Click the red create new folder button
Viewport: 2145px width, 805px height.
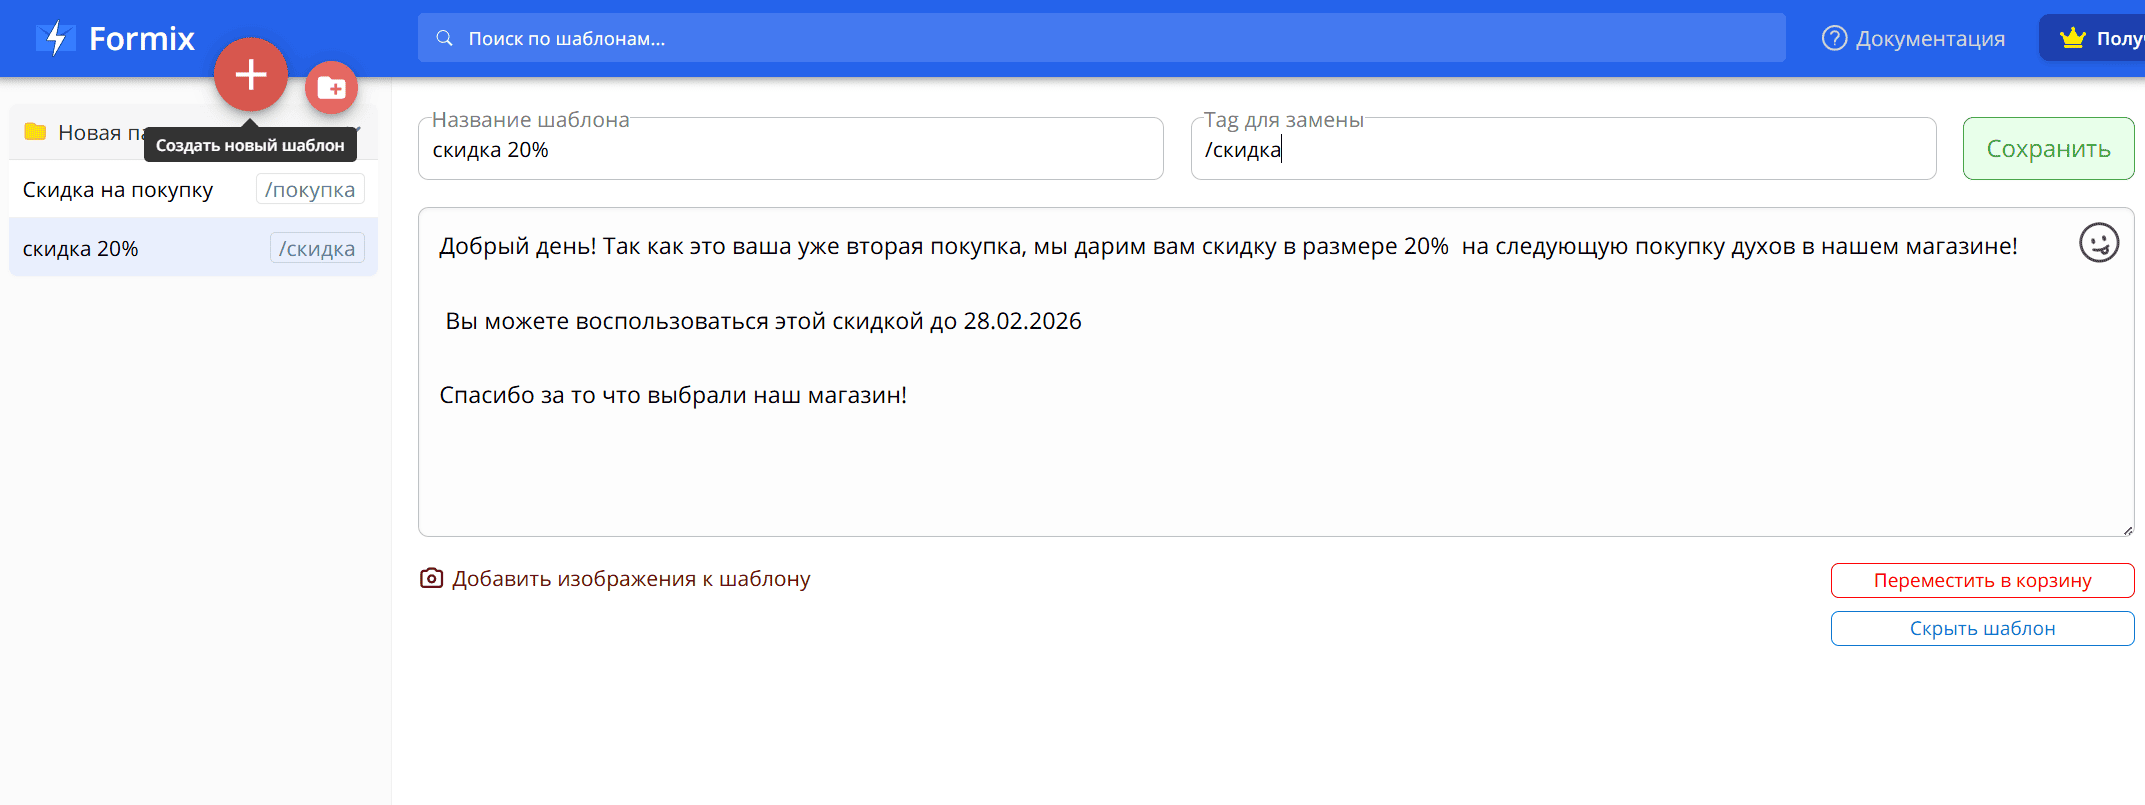tap(331, 89)
